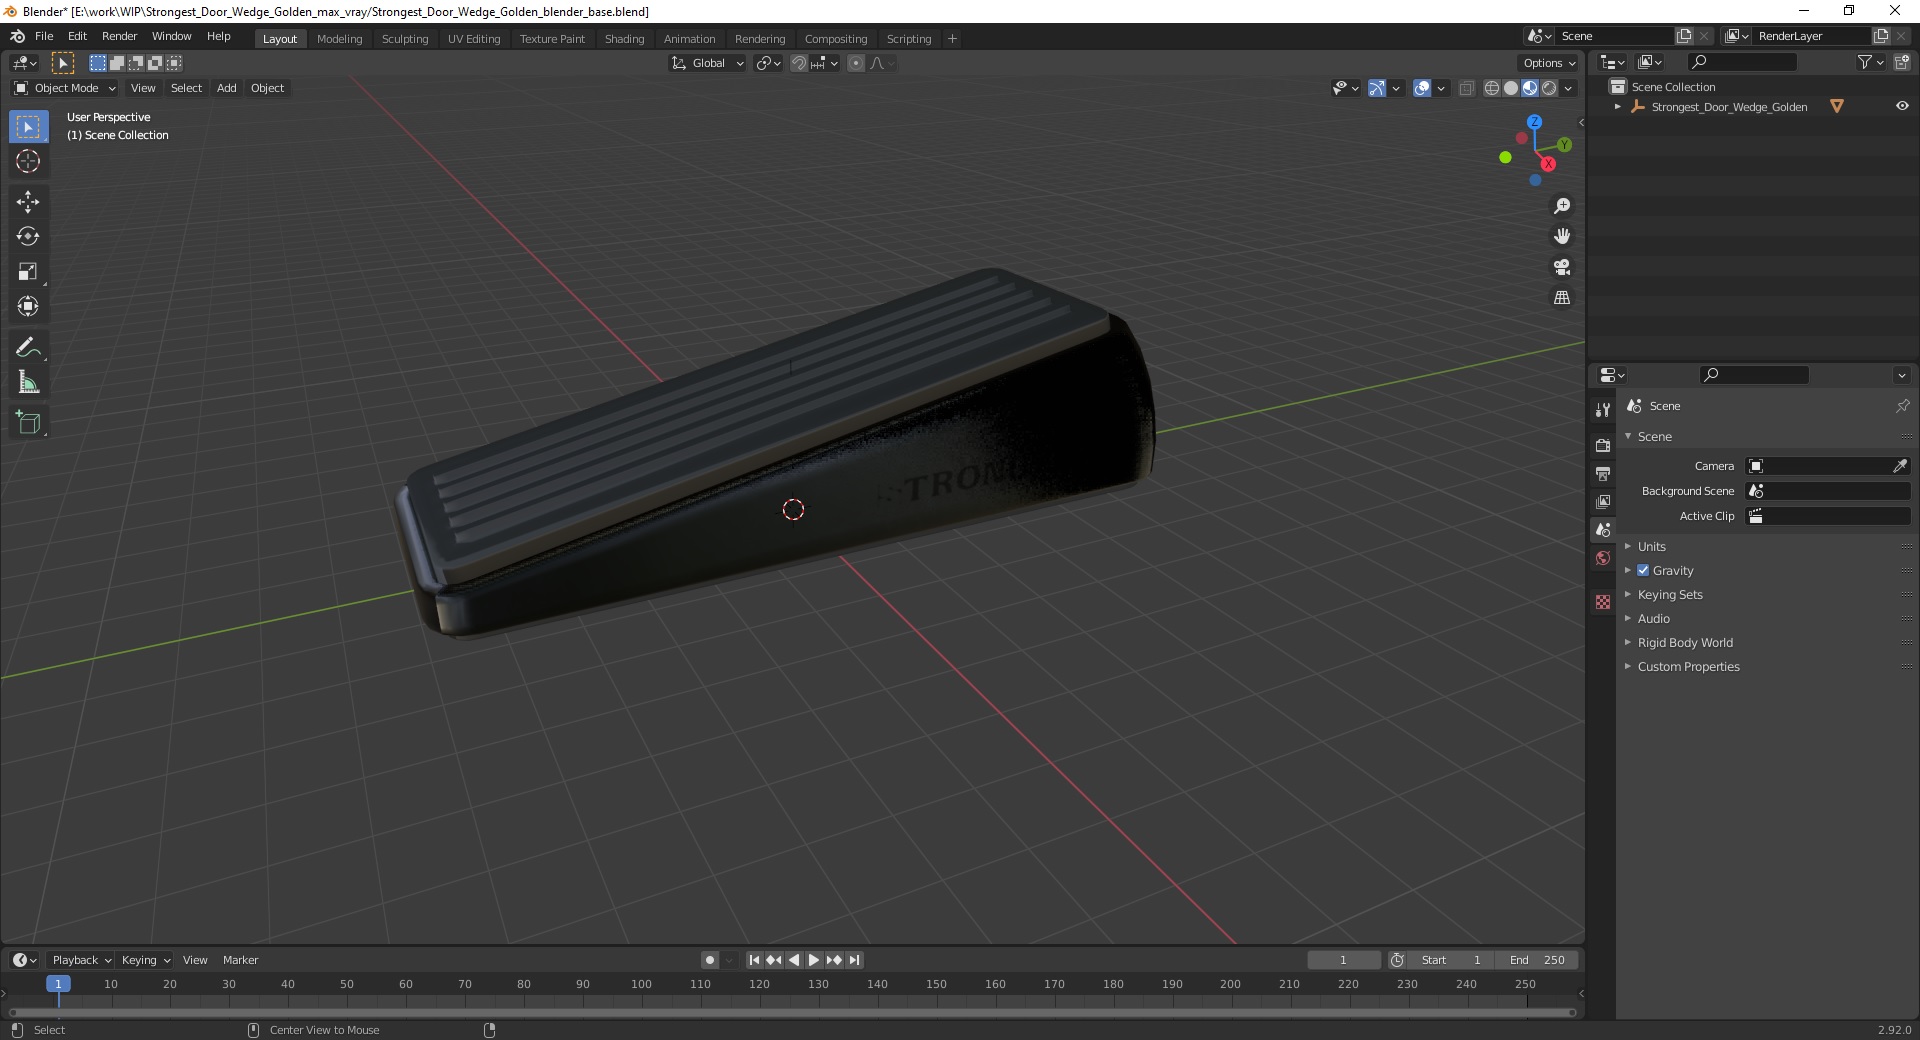Open the viewport Add menu

(x=227, y=88)
